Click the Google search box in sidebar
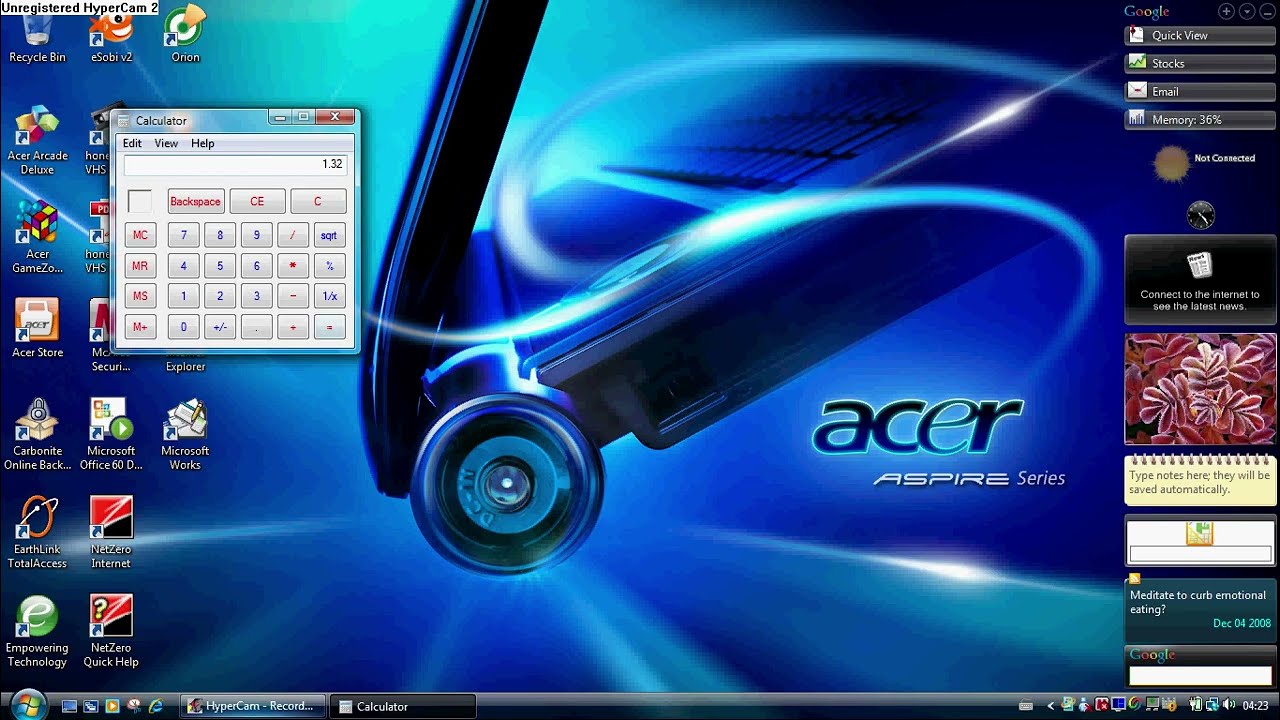Screen dimensions: 1280x720 [1200, 676]
